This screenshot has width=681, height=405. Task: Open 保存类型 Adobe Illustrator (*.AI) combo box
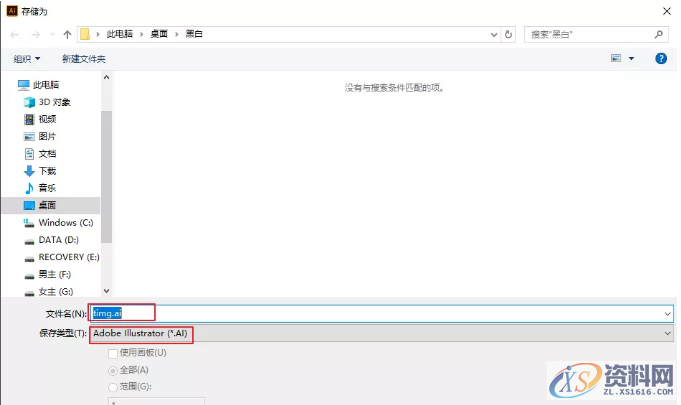coord(381,333)
